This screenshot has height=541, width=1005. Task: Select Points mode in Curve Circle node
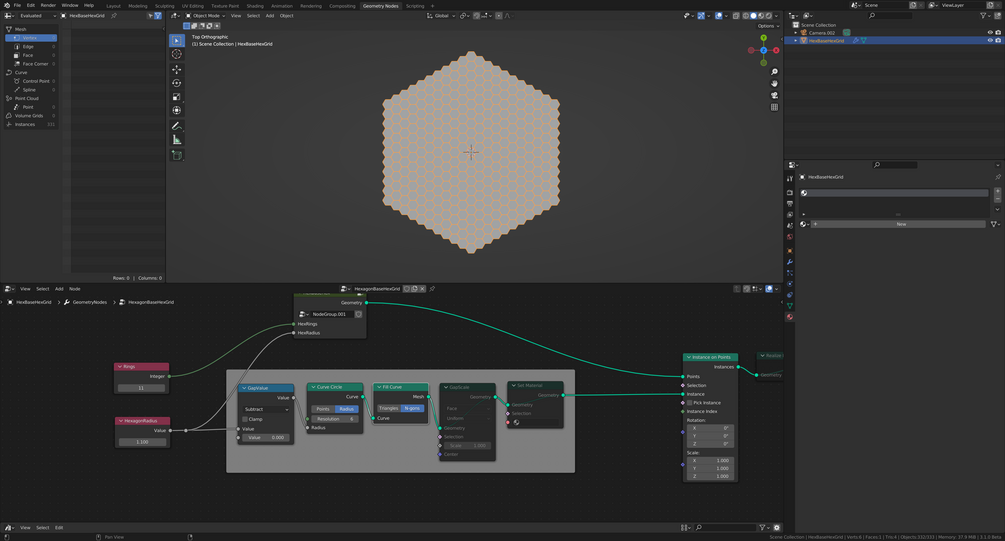pyautogui.click(x=323, y=409)
